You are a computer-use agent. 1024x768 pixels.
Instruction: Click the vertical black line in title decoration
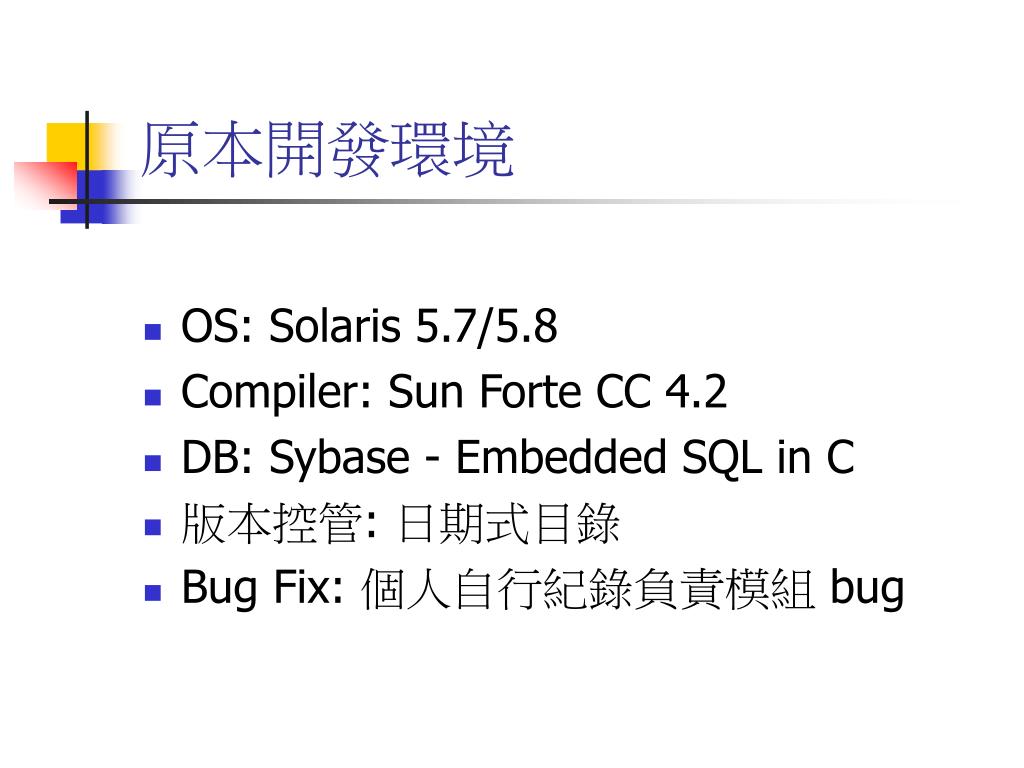pyautogui.click(x=87, y=170)
